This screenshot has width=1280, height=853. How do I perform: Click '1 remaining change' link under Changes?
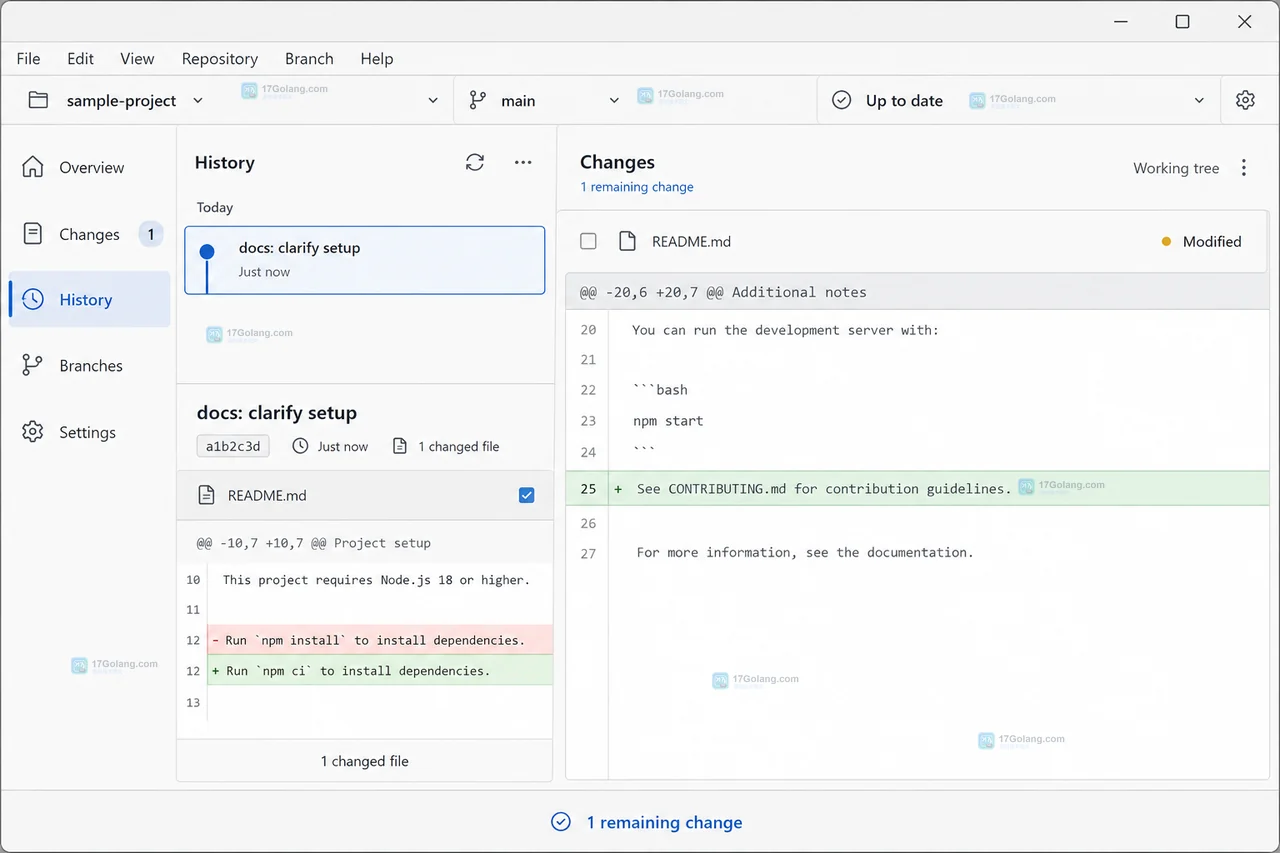click(x=637, y=187)
